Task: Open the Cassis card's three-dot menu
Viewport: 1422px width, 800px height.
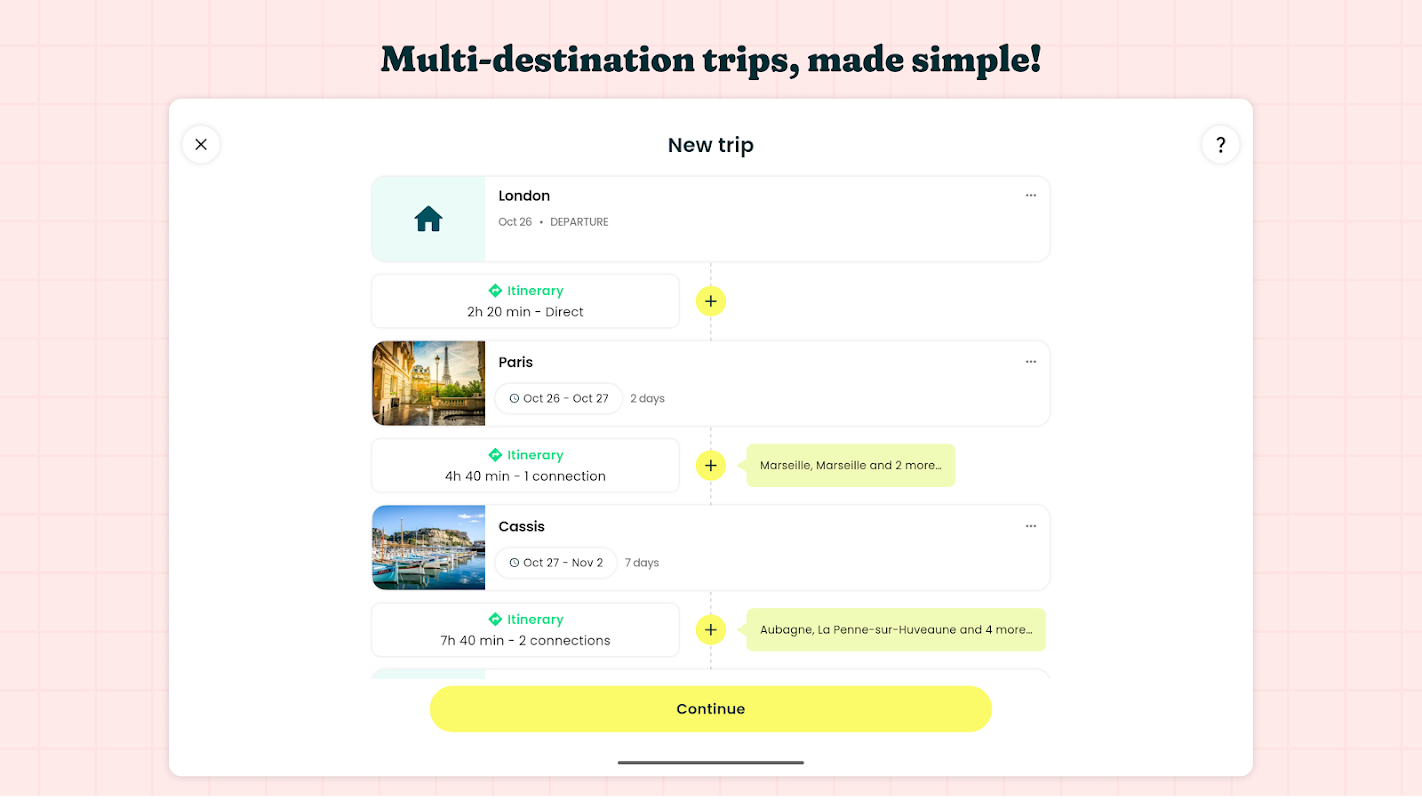Action: click(x=1030, y=526)
